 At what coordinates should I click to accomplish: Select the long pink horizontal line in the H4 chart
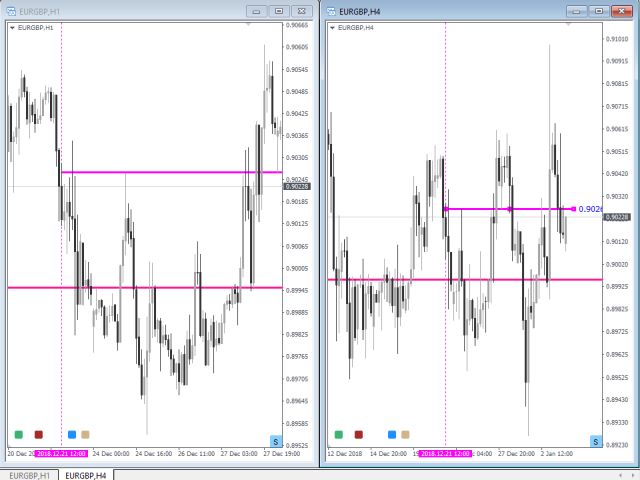tap(465, 280)
